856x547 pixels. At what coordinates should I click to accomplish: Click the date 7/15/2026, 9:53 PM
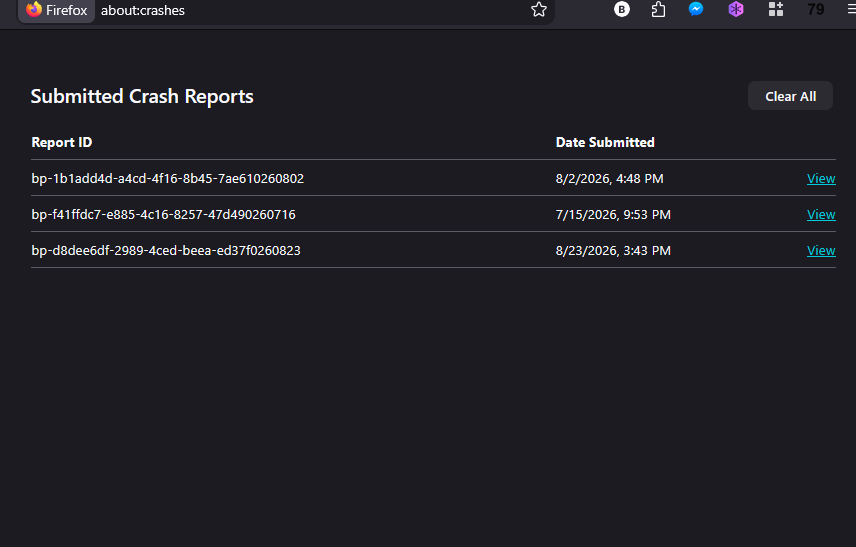tap(613, 215)
